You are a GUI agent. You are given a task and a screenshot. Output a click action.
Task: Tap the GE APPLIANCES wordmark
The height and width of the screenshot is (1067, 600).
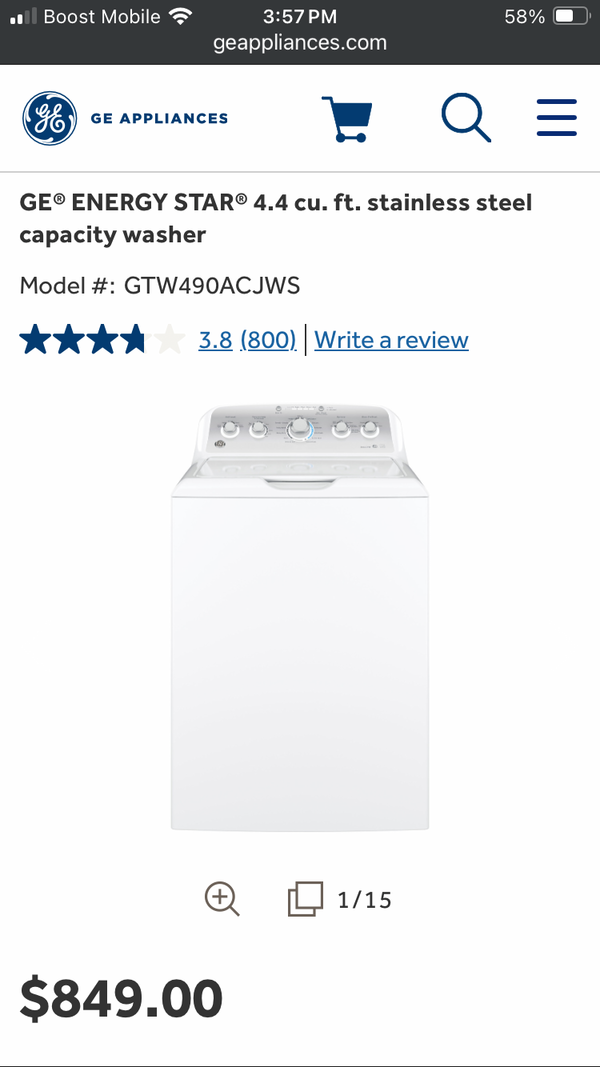point(159,118)
